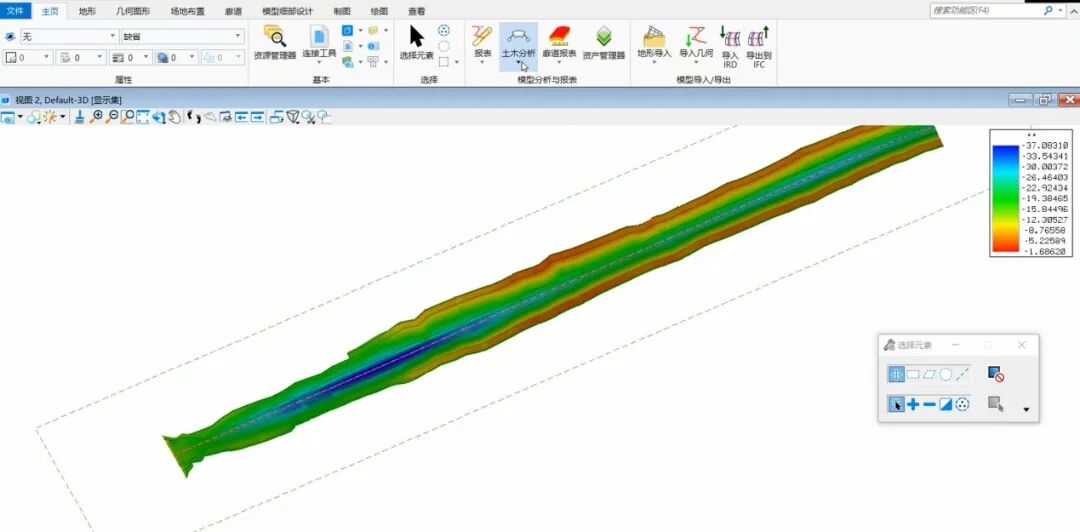Click 导出到IFC export icon
The image size is (1080, 532).
[x=758, y=46]
